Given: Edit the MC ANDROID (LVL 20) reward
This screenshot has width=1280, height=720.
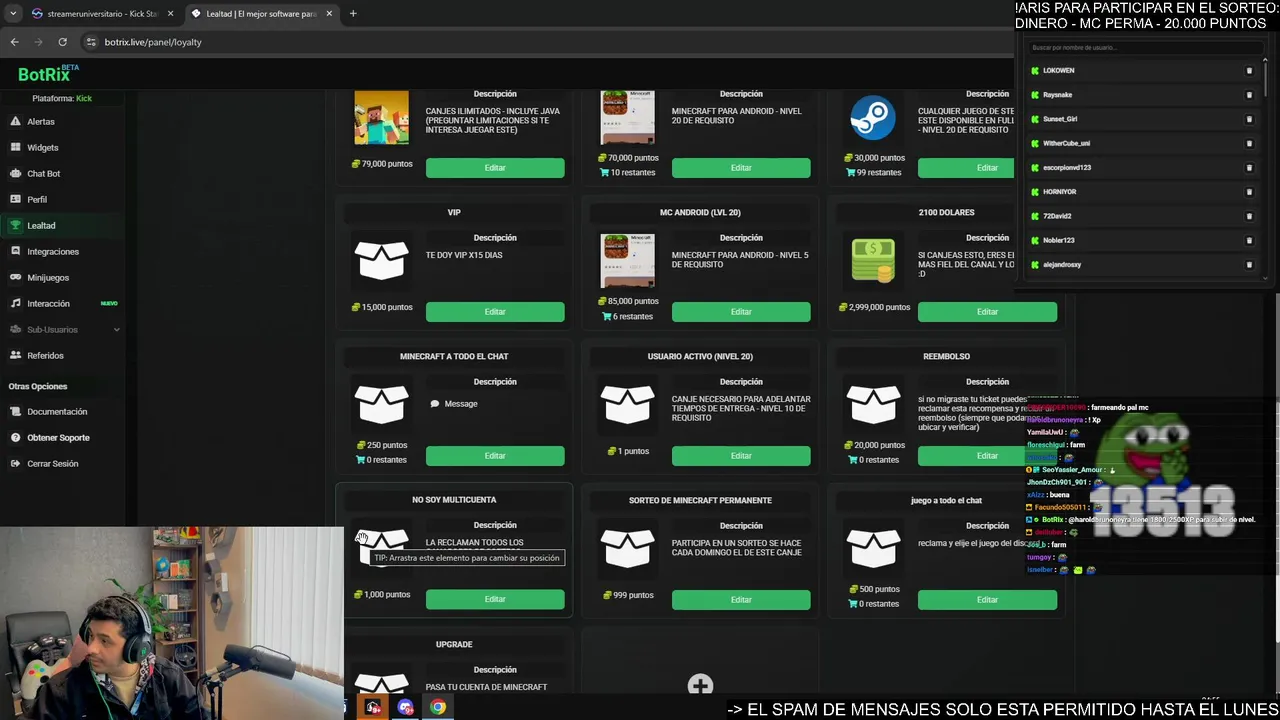Looking at the screenshot, I should tap(741, 312).
